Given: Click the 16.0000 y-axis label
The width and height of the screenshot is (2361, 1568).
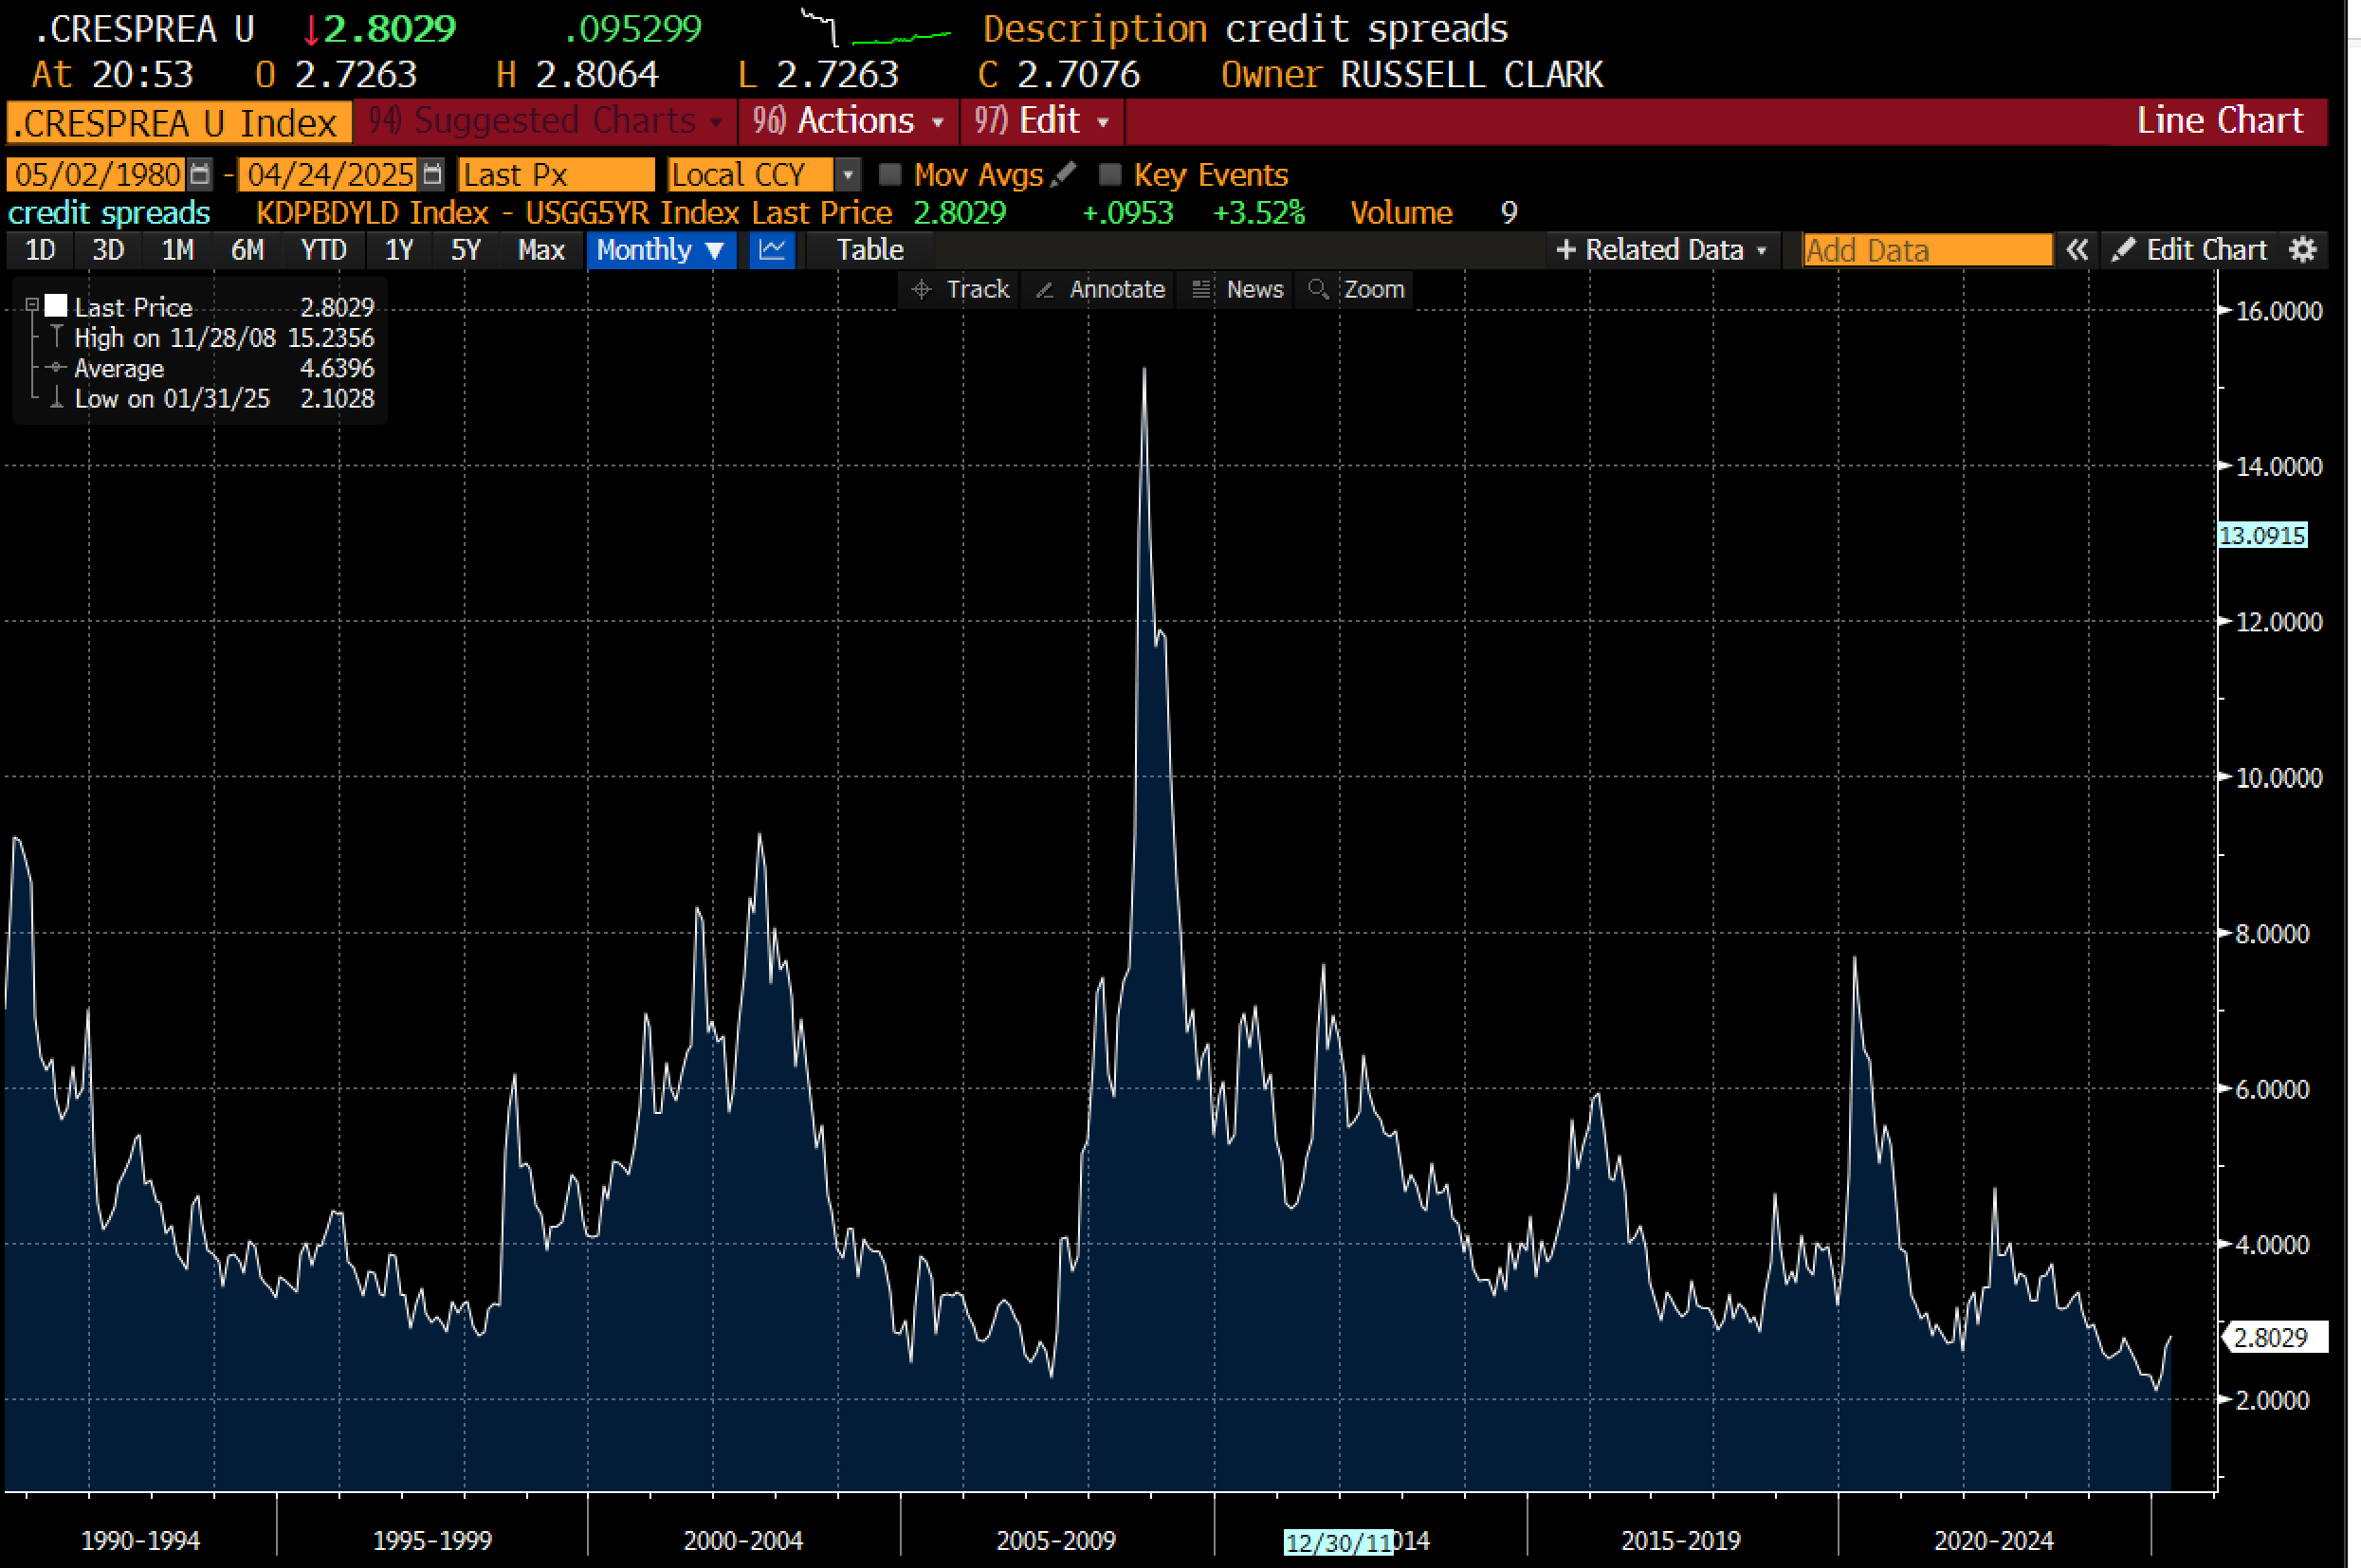Looking at the screenshot, I should tap(2279, 311).
